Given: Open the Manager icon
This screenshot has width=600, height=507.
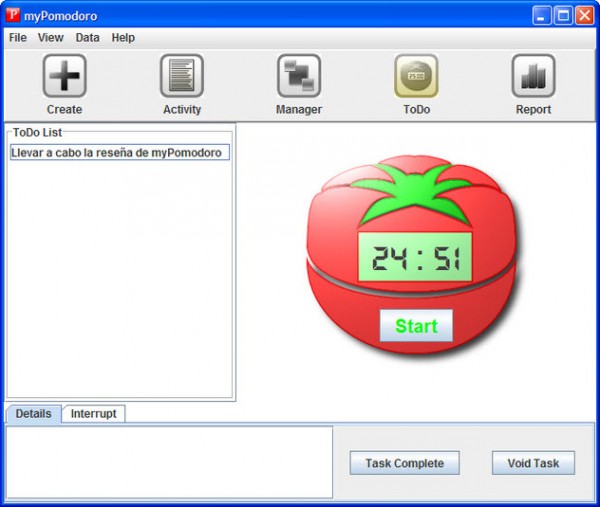Looking at the screenshot, I should tap(299, 75).
